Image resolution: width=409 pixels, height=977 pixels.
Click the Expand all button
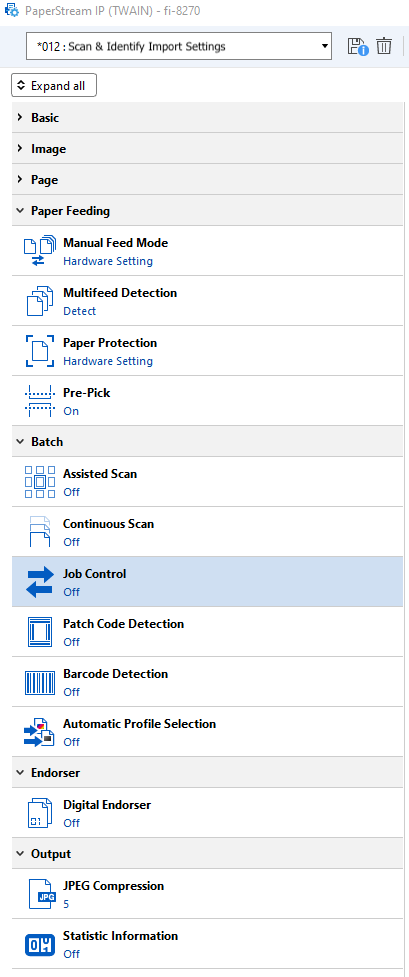coord(54,86)
